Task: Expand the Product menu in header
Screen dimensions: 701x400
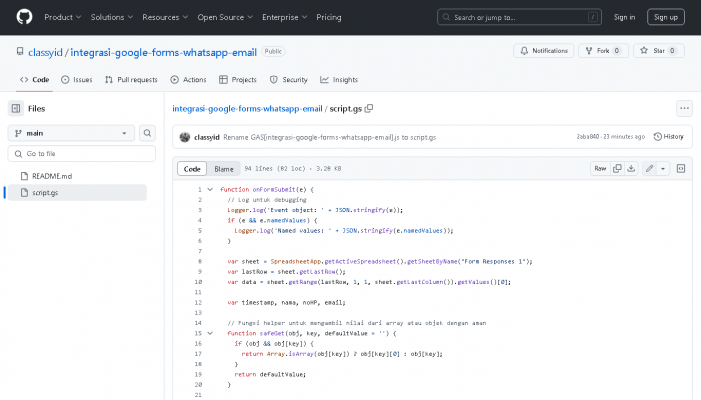Action: (62, 17)
